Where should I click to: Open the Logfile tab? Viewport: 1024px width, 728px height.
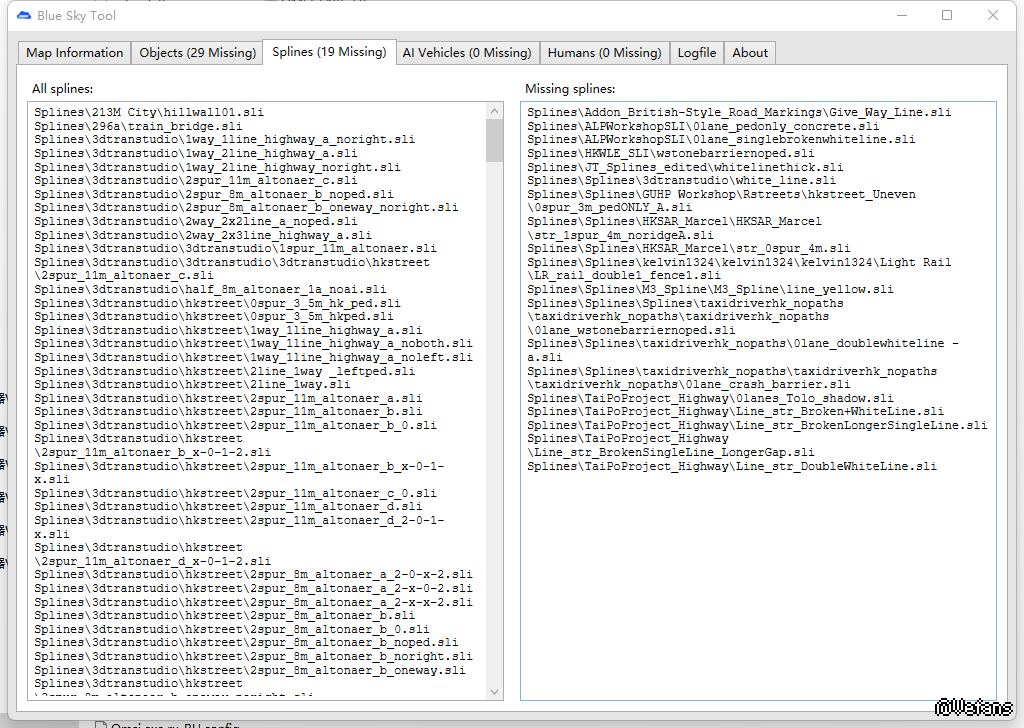point(696,53)
